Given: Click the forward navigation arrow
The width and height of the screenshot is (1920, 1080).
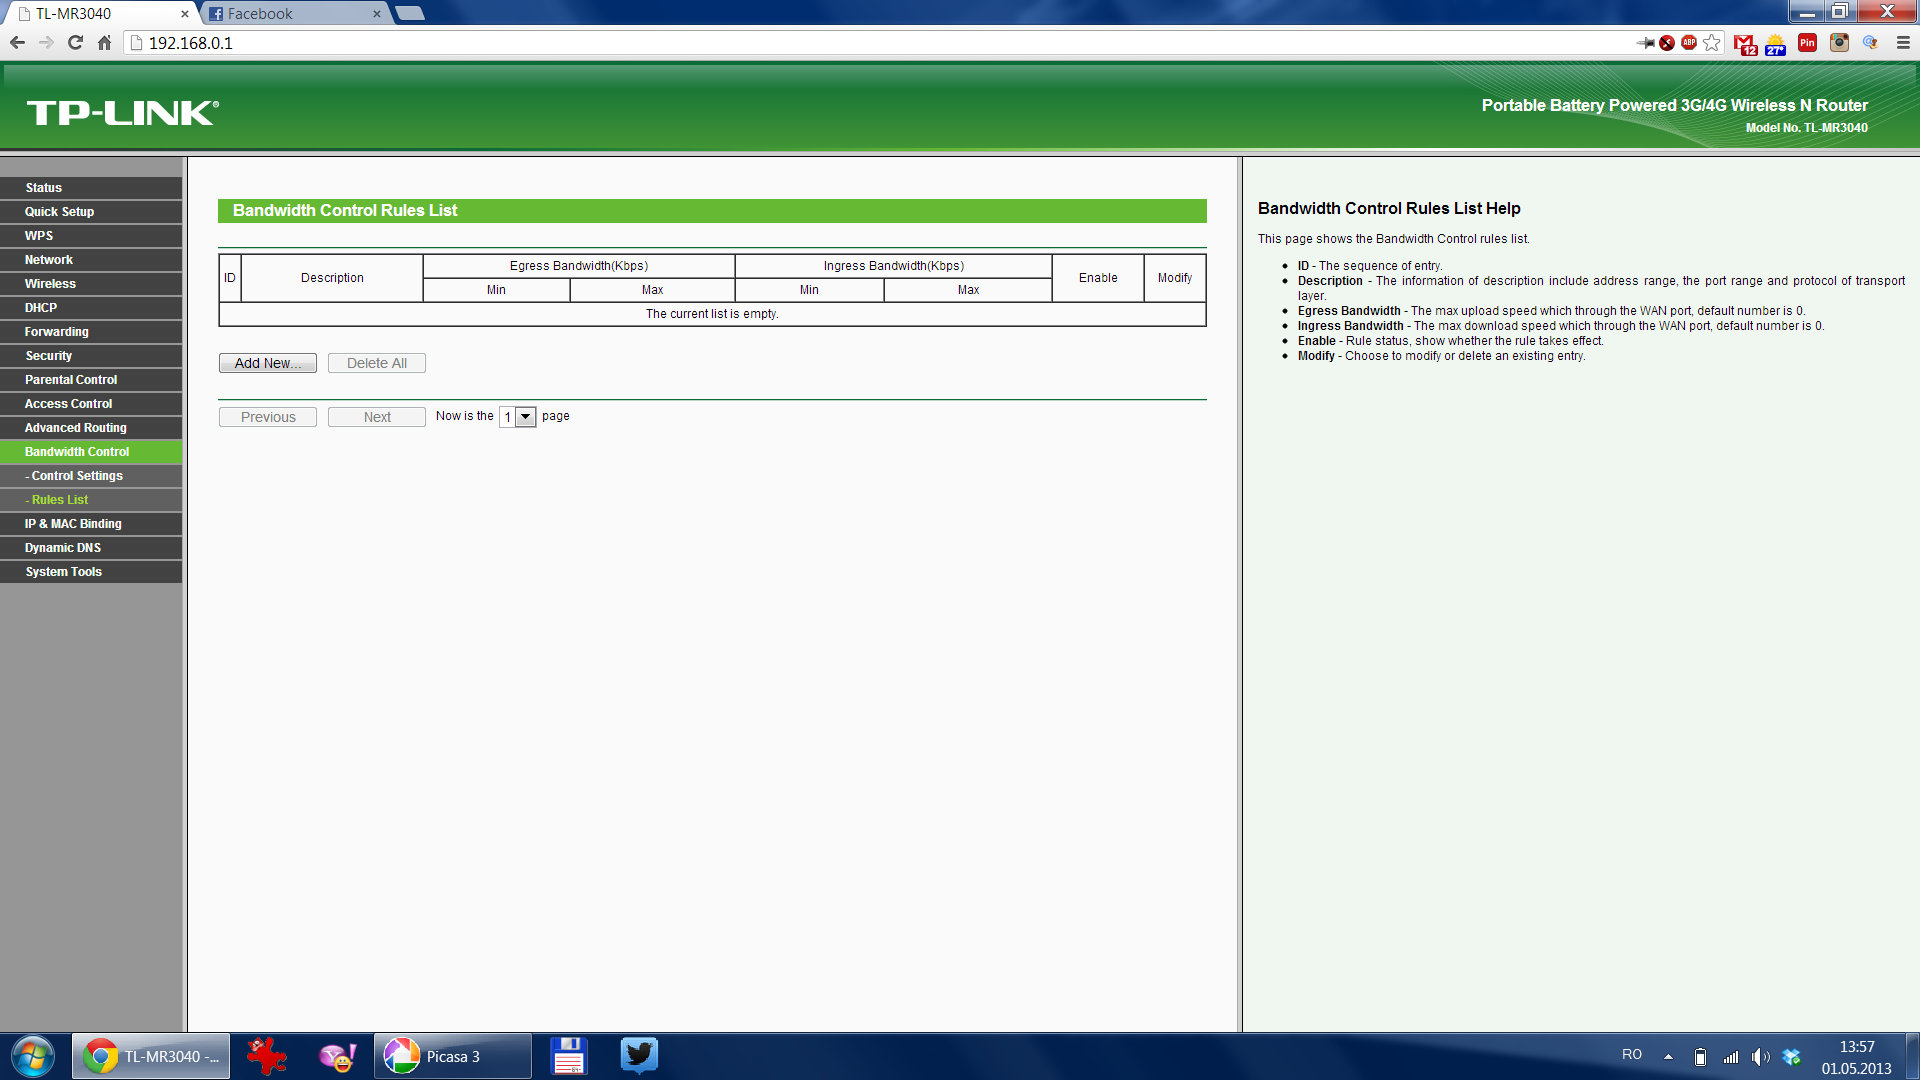Looking at the screenshot, I should tap(46, 43).
